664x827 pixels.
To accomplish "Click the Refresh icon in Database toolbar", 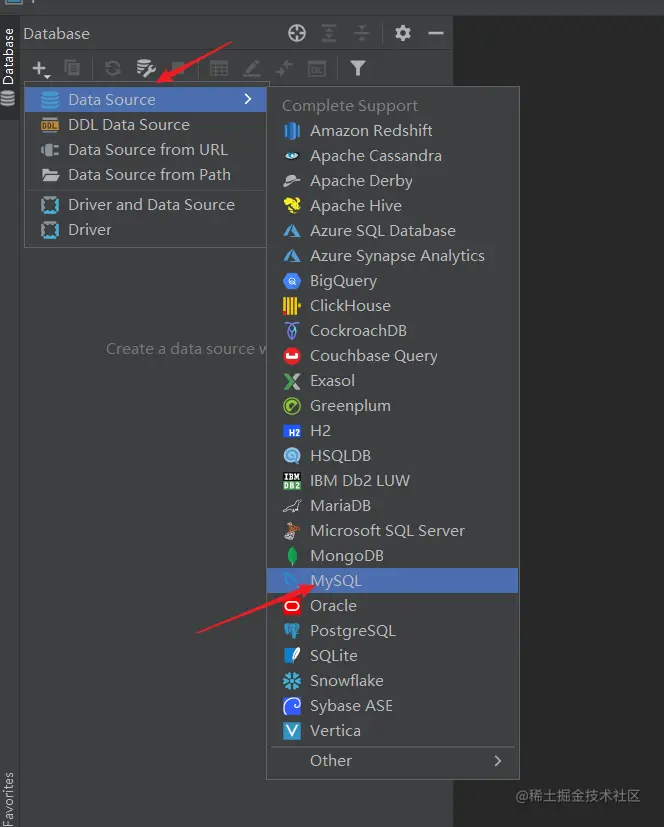I will (112, 68).
